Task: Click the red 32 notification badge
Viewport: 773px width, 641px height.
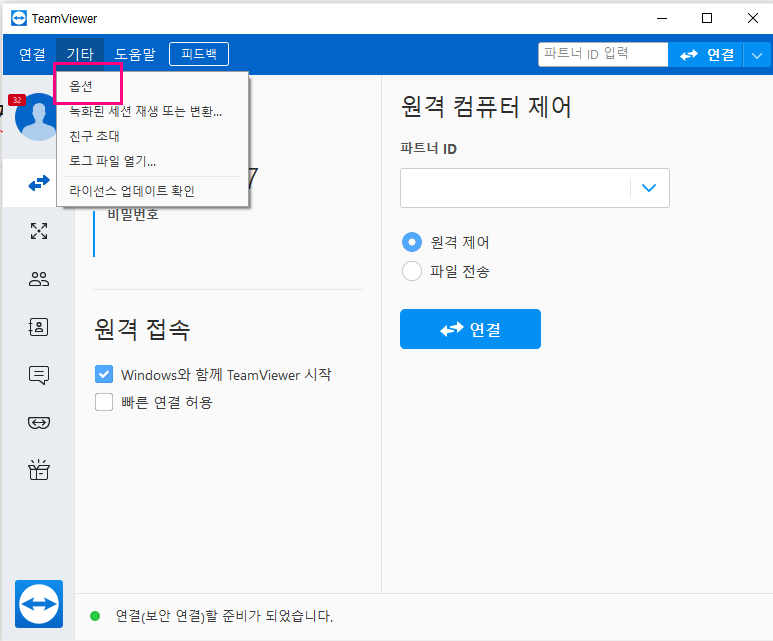Action: coord(17,100)
